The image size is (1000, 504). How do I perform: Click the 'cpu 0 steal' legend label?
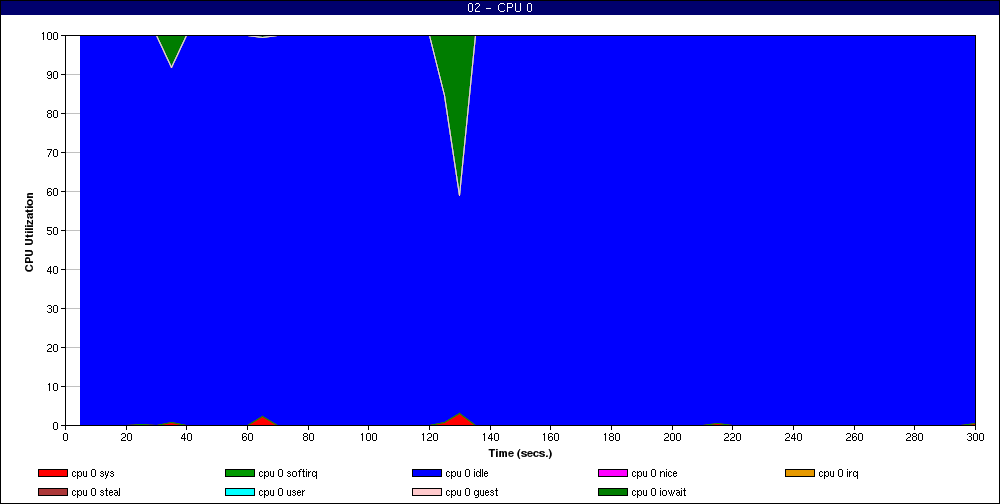96,492
